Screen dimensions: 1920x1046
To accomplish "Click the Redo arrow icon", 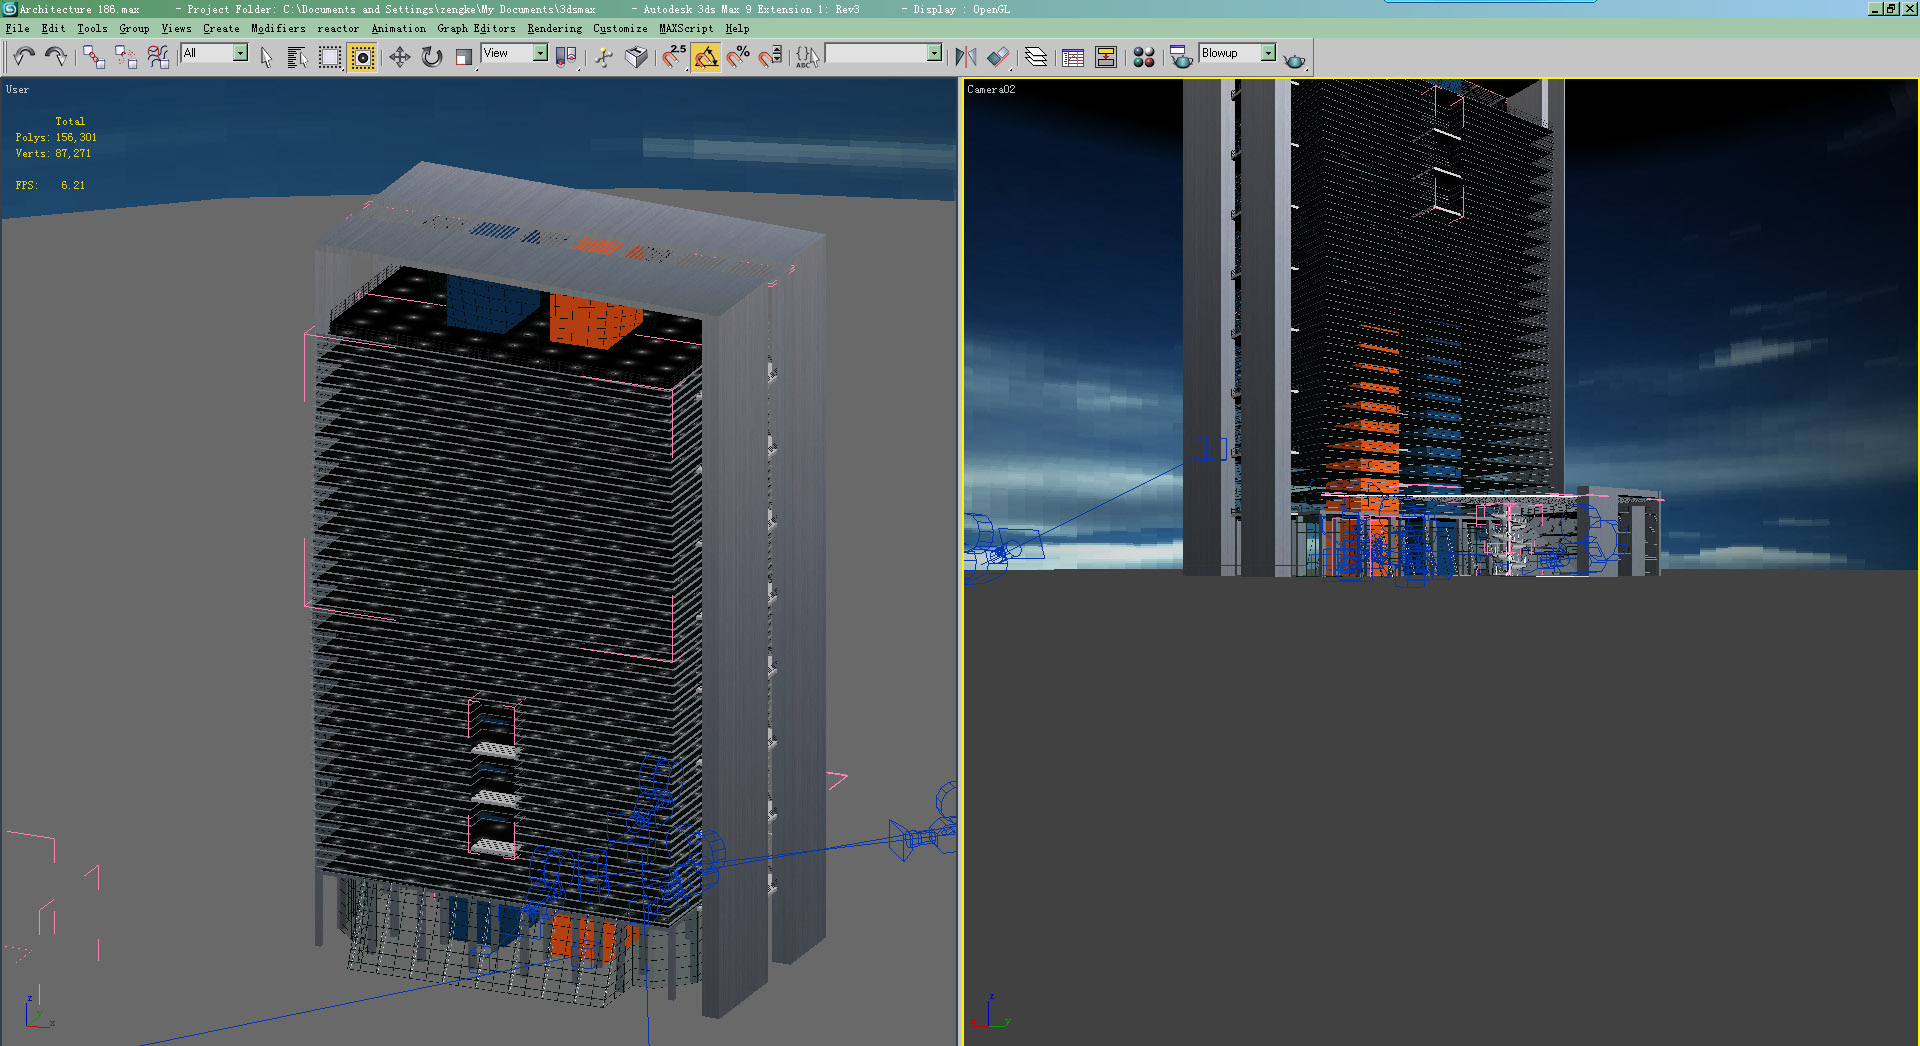I will pos(56,56).
